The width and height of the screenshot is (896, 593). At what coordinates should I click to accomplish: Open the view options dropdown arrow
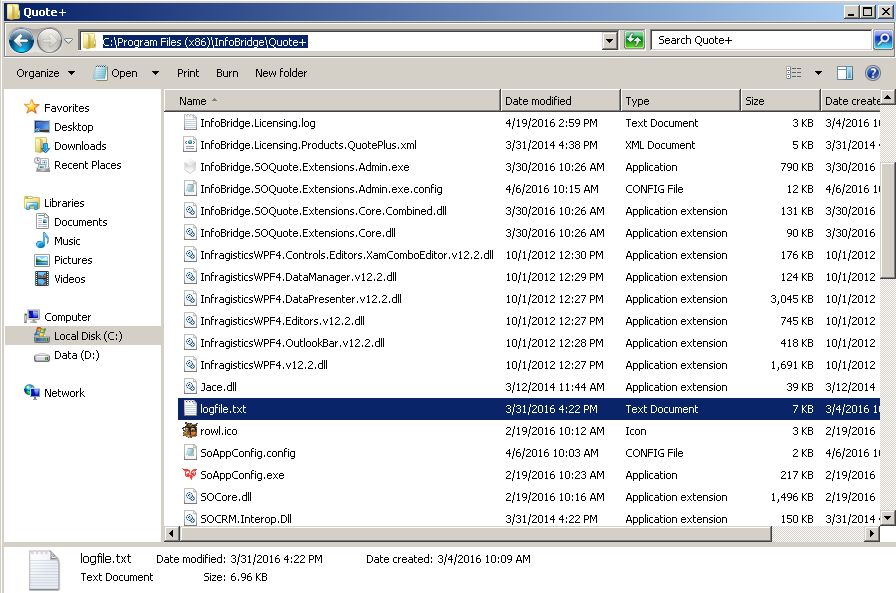[818, 73]
